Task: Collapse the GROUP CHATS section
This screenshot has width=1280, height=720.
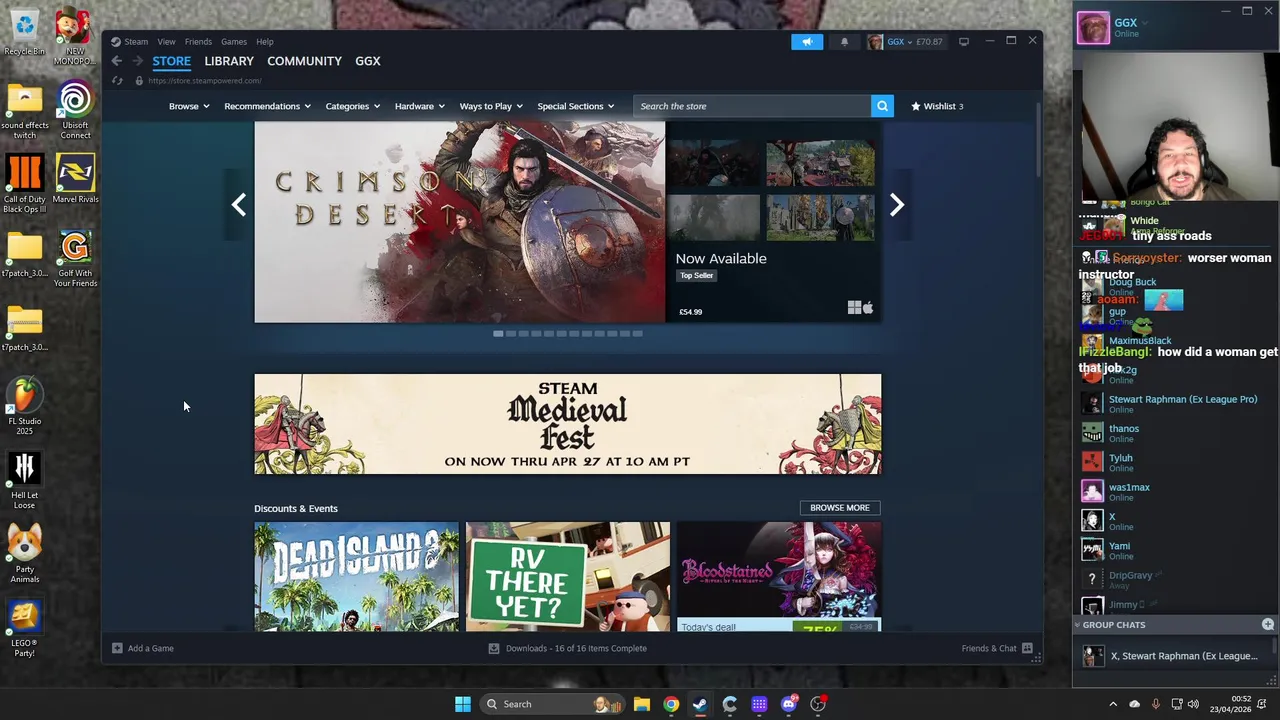Action: point(1078,624)
